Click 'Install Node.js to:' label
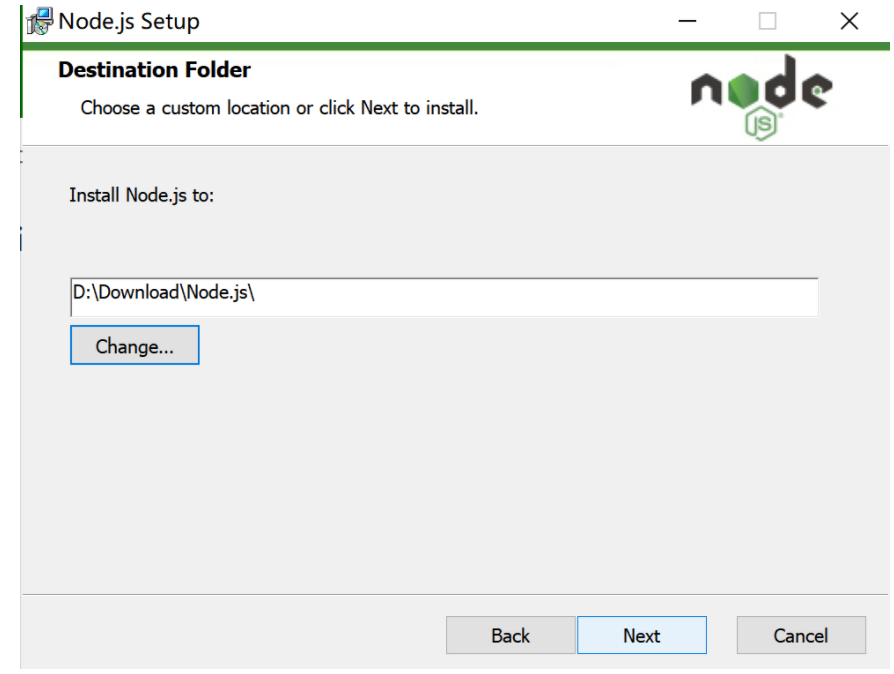This screenshot has width=894, height=674. click(x=141, y=195)
